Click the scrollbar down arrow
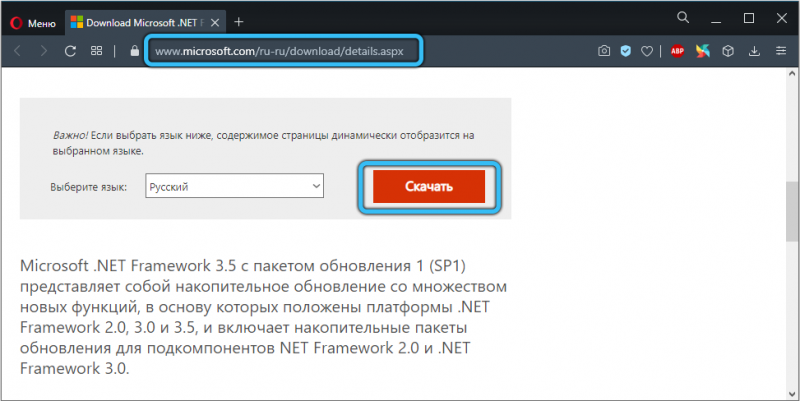 [792, 394]
